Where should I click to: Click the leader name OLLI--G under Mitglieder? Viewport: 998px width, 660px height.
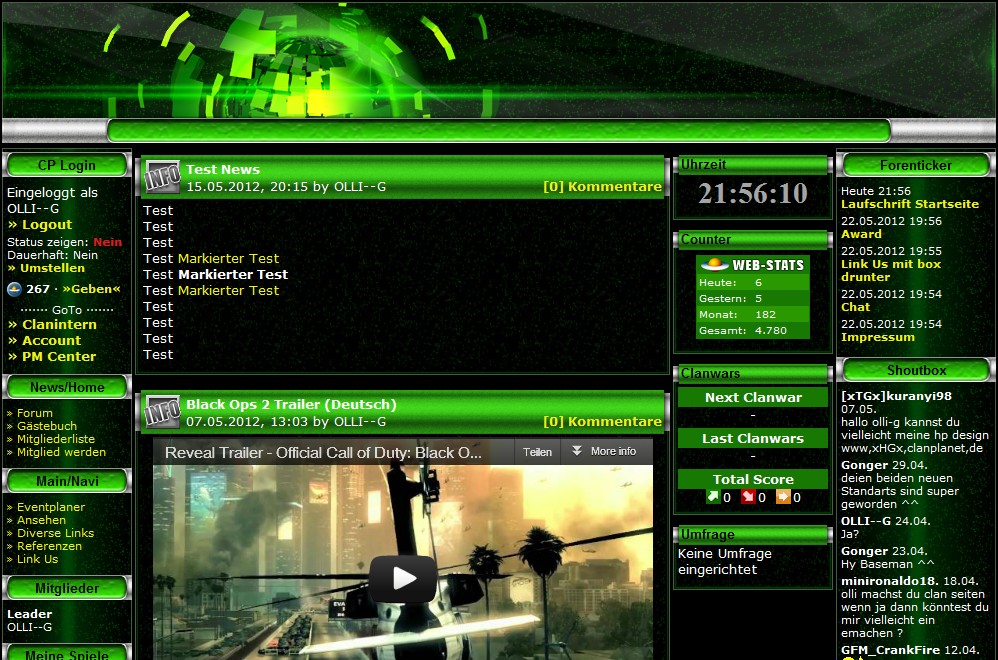(x=29, y=627)
